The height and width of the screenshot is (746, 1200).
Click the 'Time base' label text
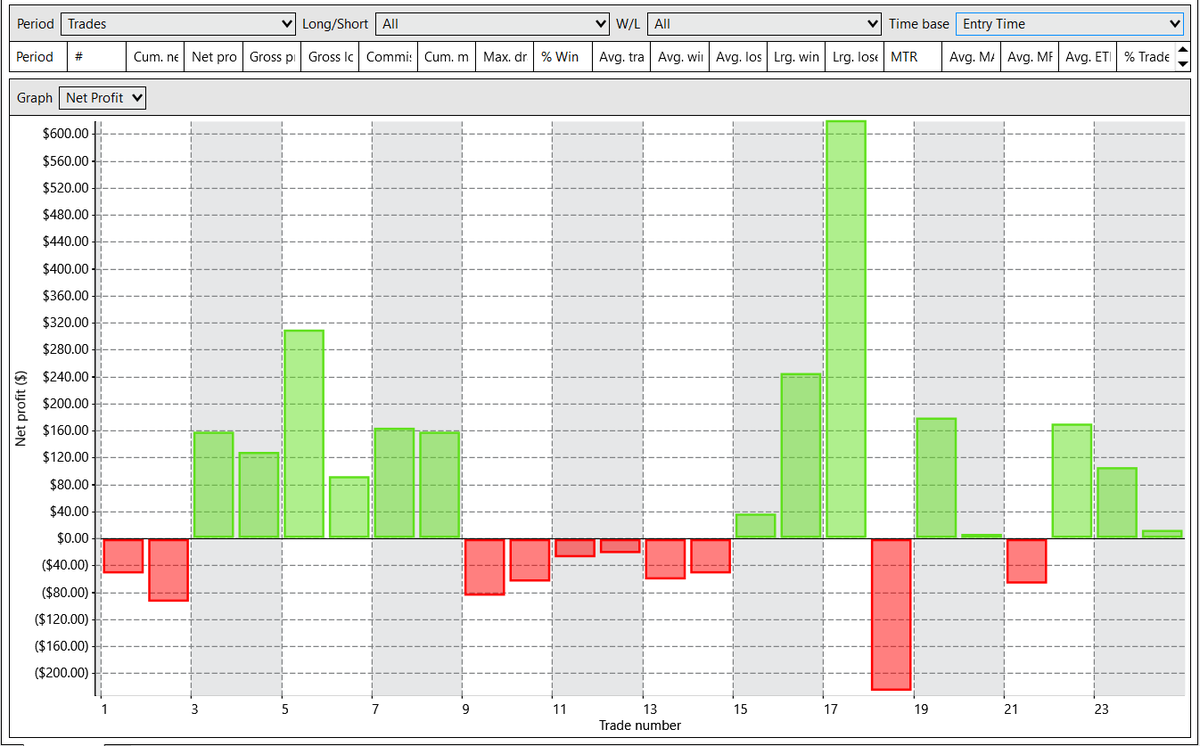919,24
